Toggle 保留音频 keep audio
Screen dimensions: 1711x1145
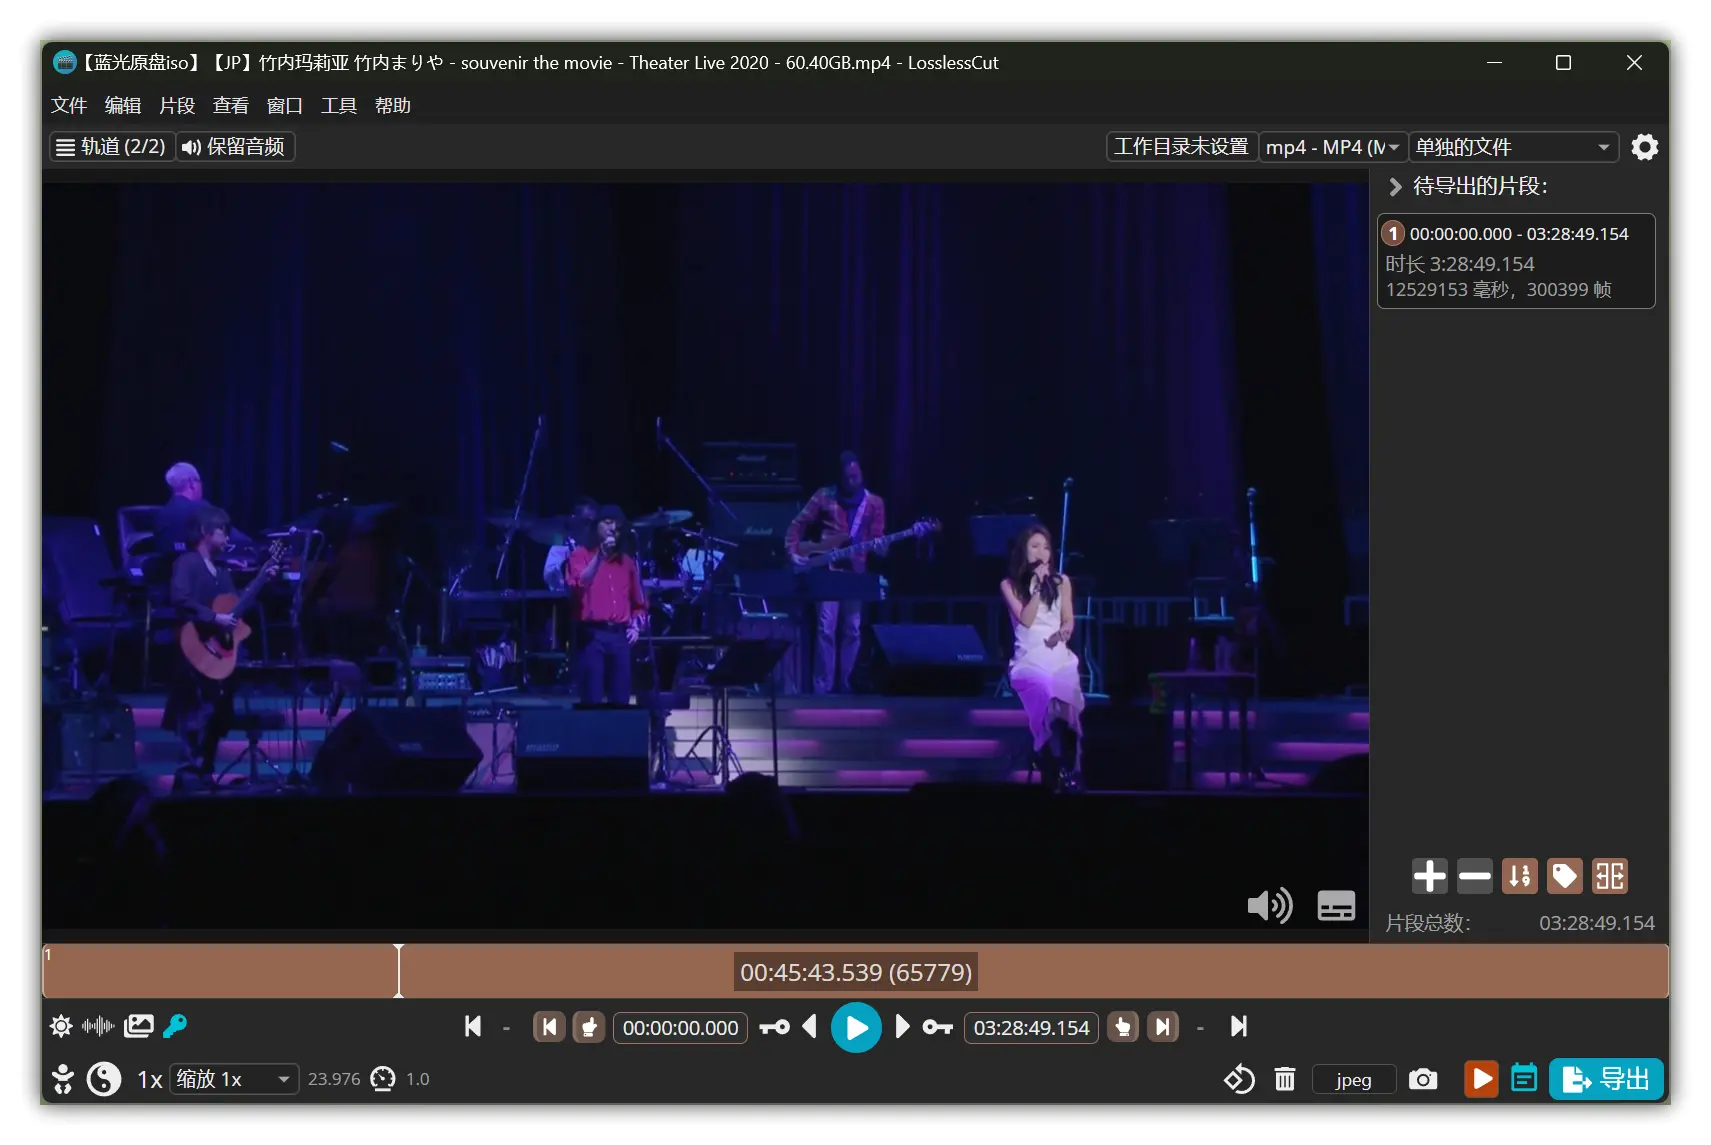[236, 147]
